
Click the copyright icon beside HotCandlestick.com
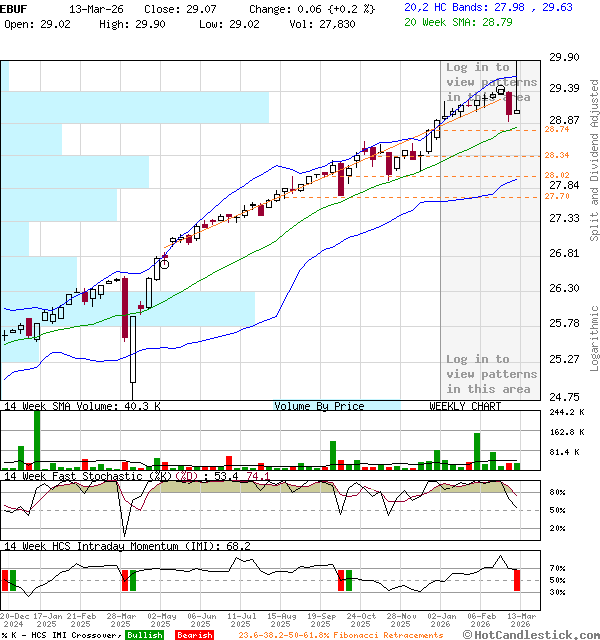pos(467,634)
